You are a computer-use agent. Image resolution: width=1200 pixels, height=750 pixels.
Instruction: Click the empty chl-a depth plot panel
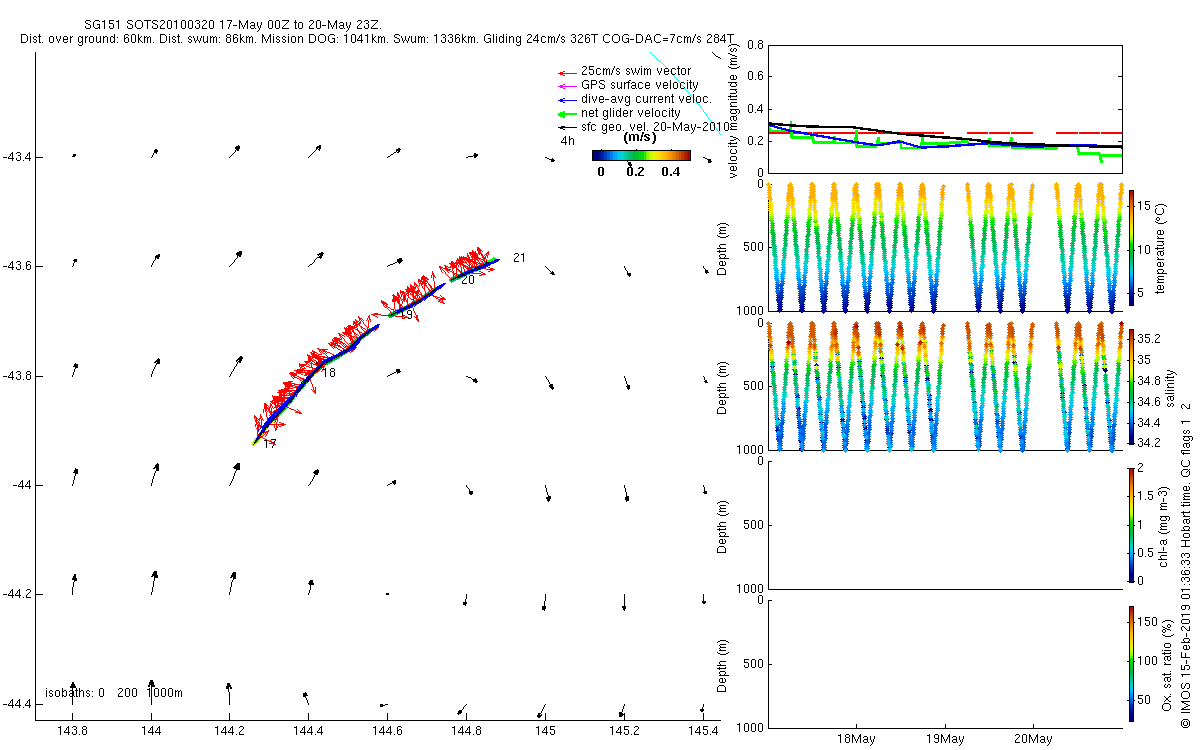tap(945, 525)
